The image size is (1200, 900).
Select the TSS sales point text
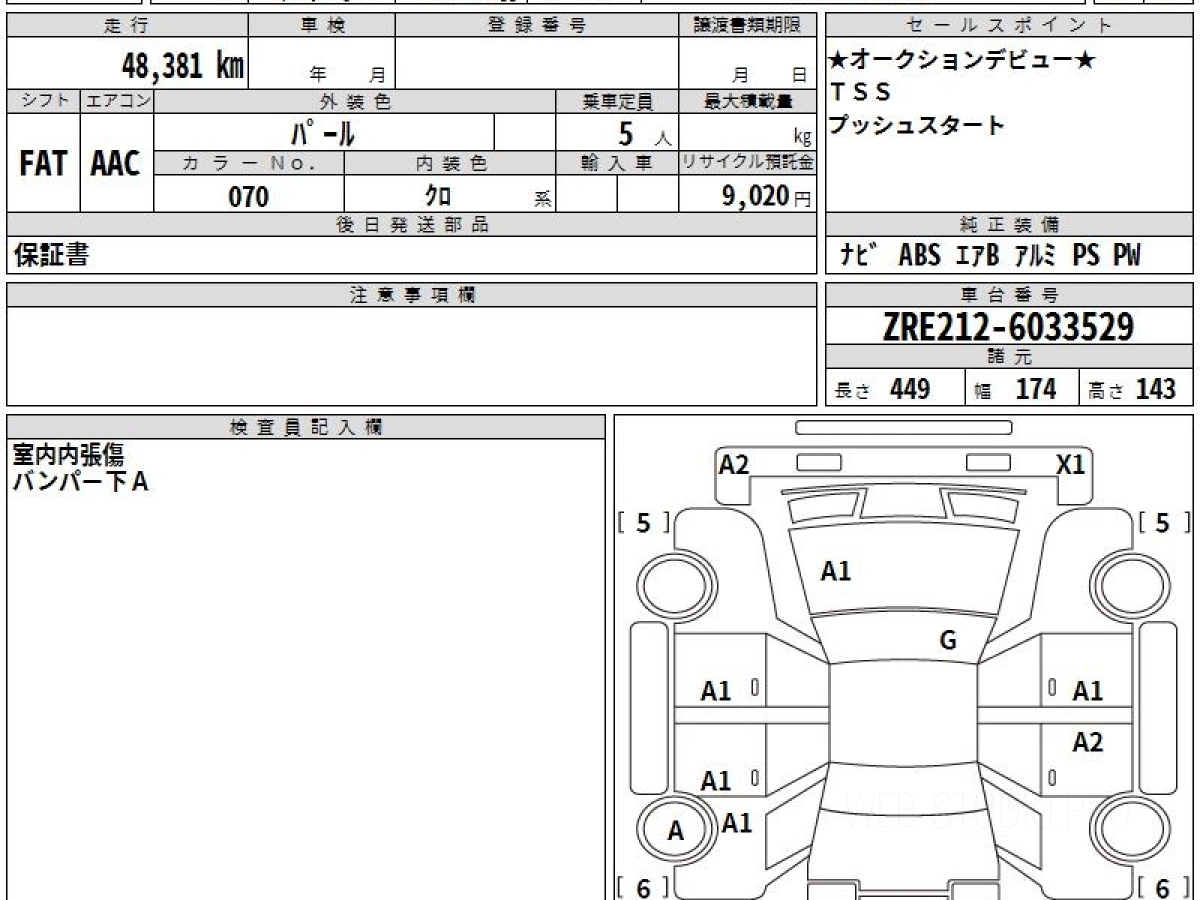point(860,93)
